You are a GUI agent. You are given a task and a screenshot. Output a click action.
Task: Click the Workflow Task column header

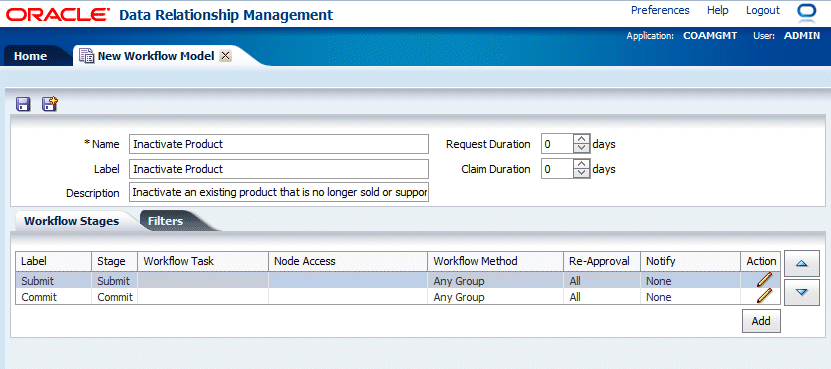point(203,261)
